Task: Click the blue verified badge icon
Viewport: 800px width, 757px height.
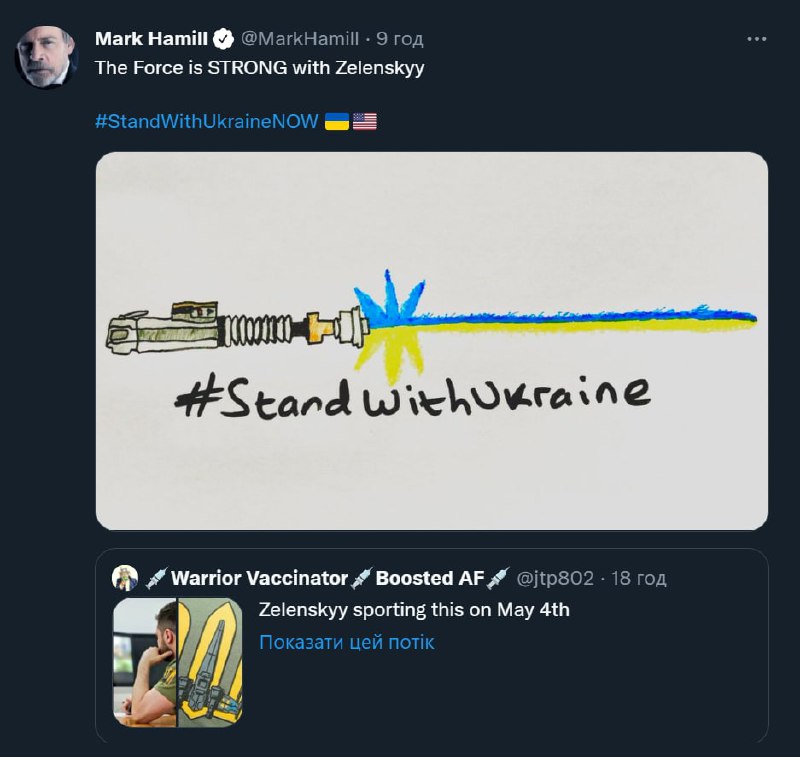Action: click(223, 39)
